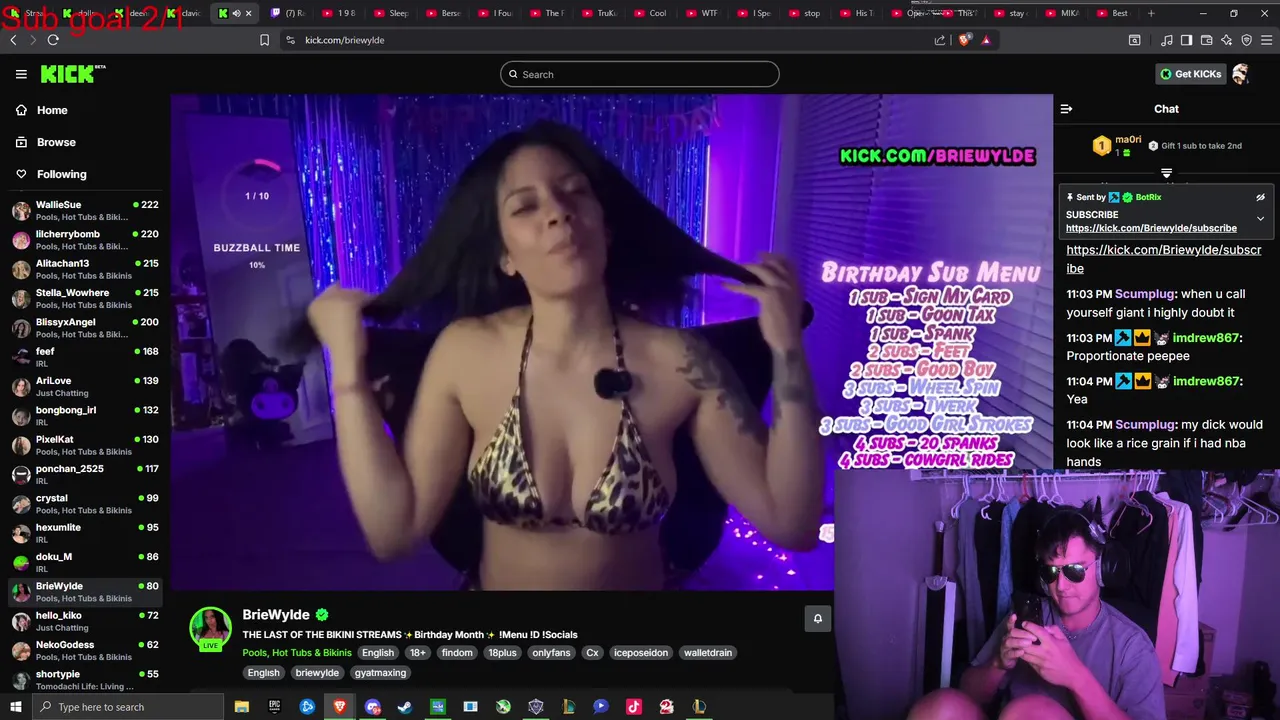
Task: Click the share icon in address bar
Action: [940, 40]
